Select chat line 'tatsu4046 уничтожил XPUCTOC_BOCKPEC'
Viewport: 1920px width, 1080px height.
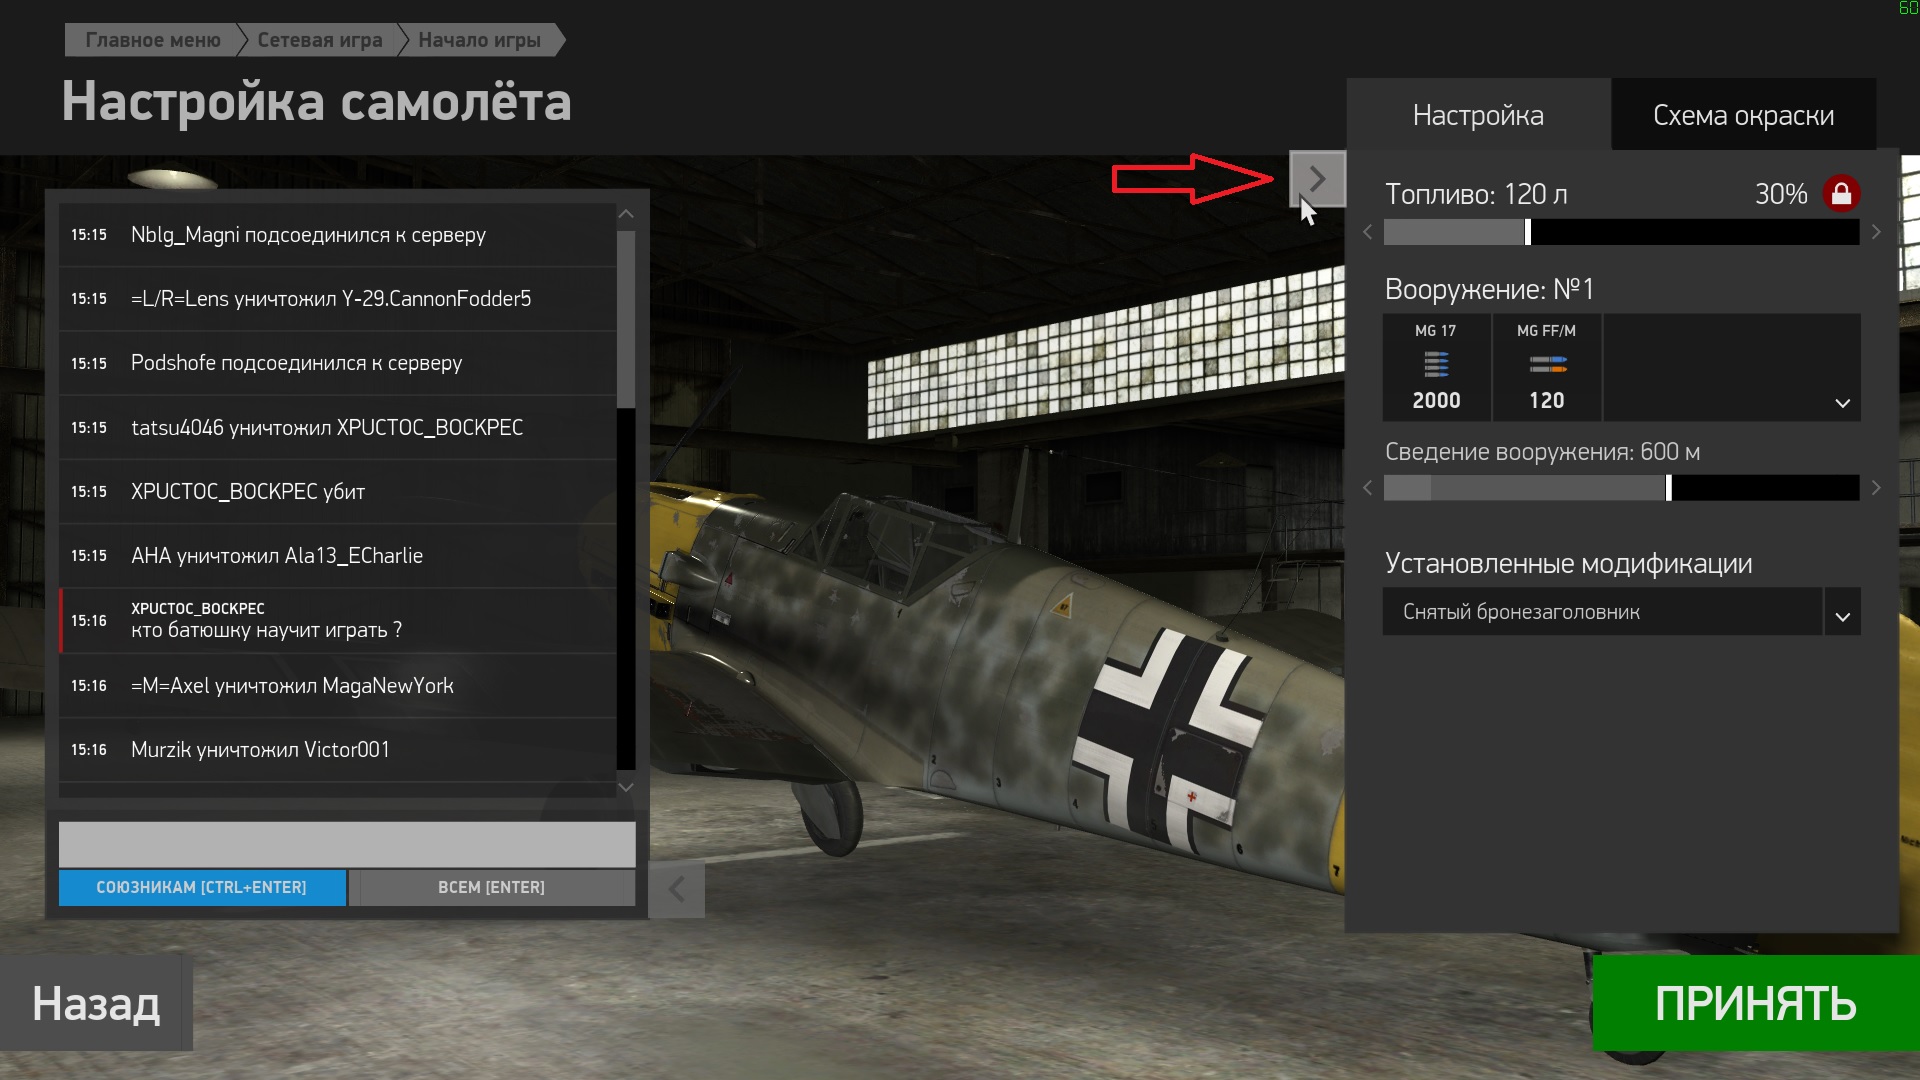[337, 427]
